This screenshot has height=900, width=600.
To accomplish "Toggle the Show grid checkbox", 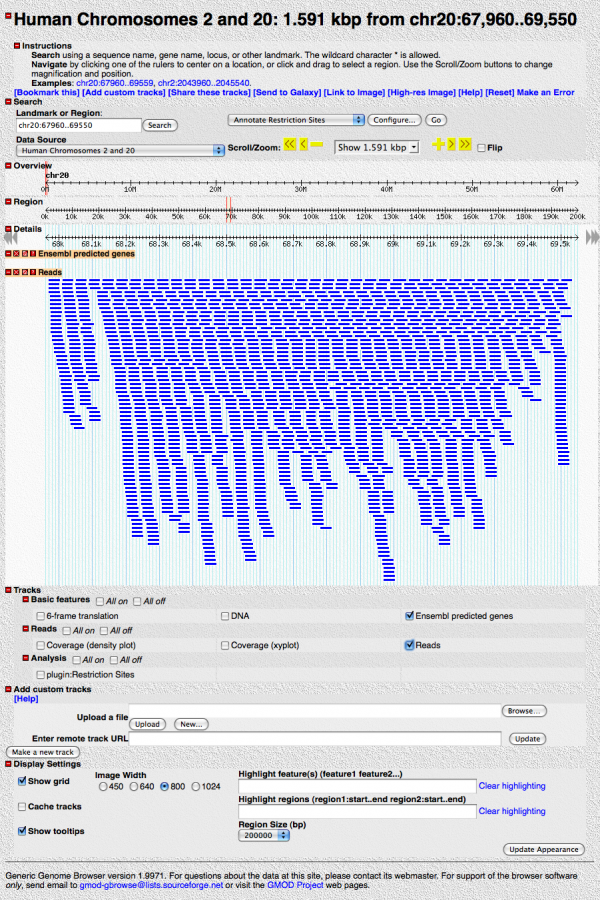I will 22,781.
